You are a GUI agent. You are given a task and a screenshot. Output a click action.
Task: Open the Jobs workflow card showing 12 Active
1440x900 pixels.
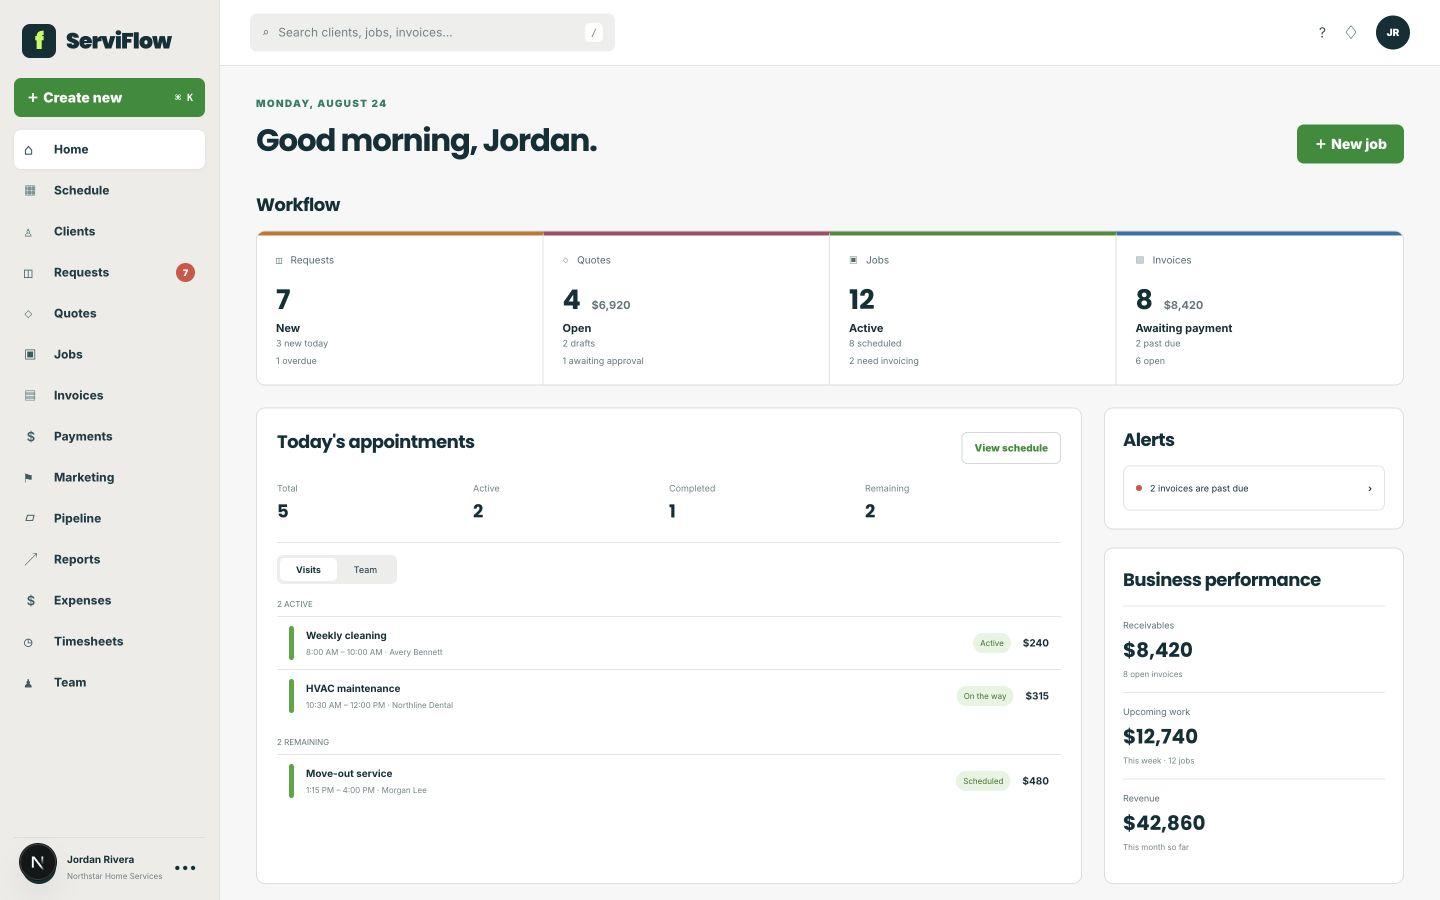click(973, 309)
